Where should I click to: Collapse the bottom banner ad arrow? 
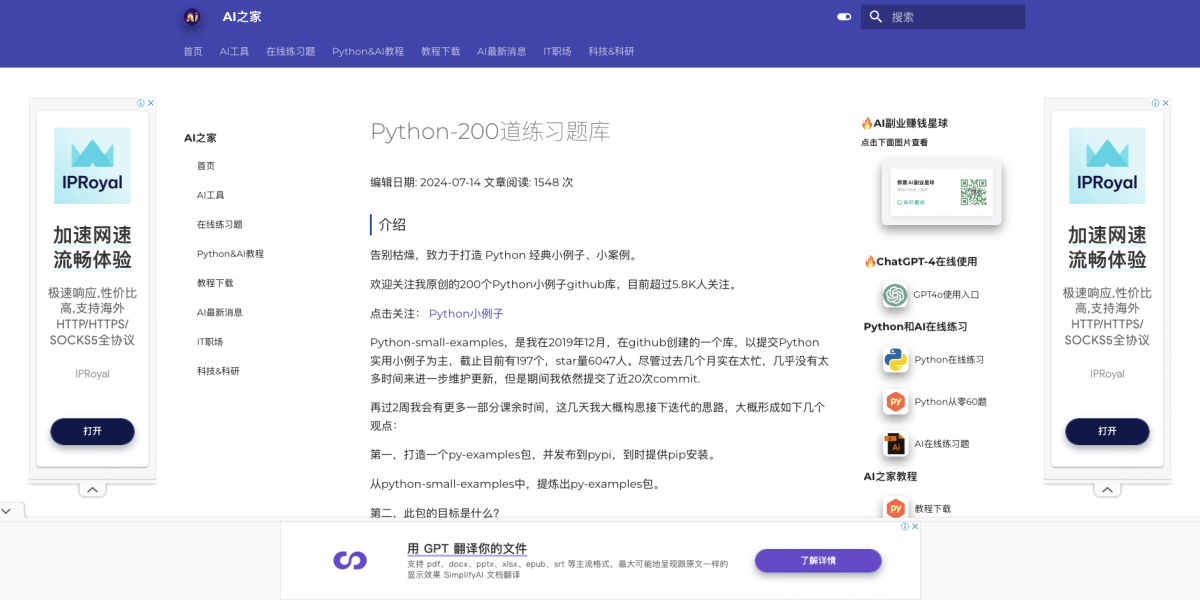click(6, 511)
